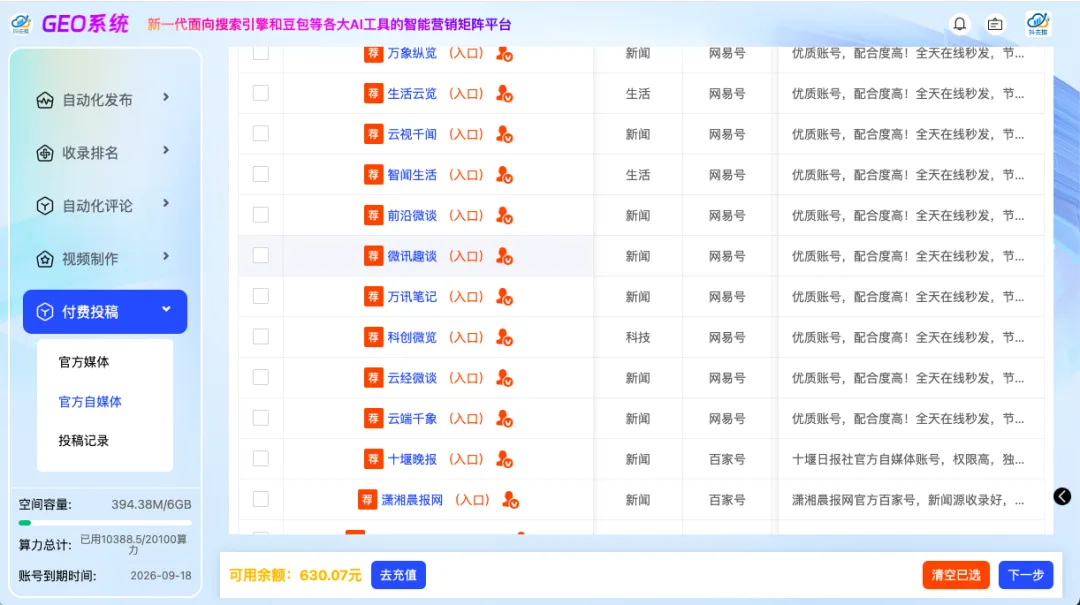The height and width of the screenshot is (605, 1080).
Task: Select the 微讯趣谈 row checkbox
Action: click(260, 256)
